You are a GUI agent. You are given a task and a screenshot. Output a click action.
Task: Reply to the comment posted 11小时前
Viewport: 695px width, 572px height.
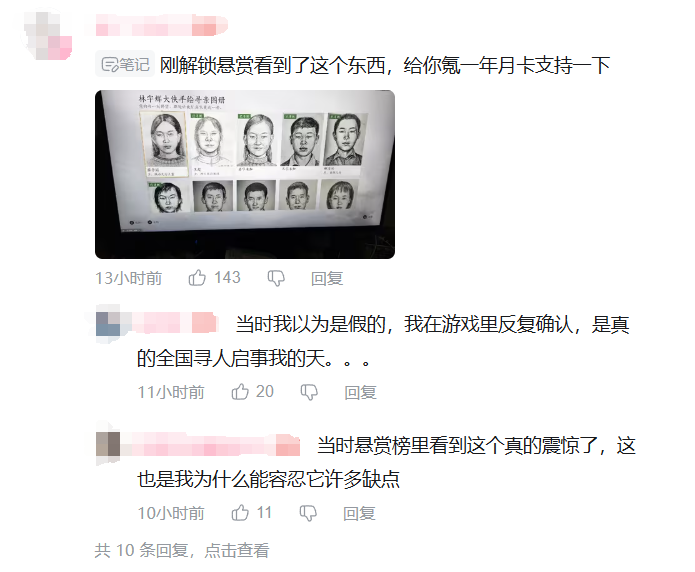[360, 392]
